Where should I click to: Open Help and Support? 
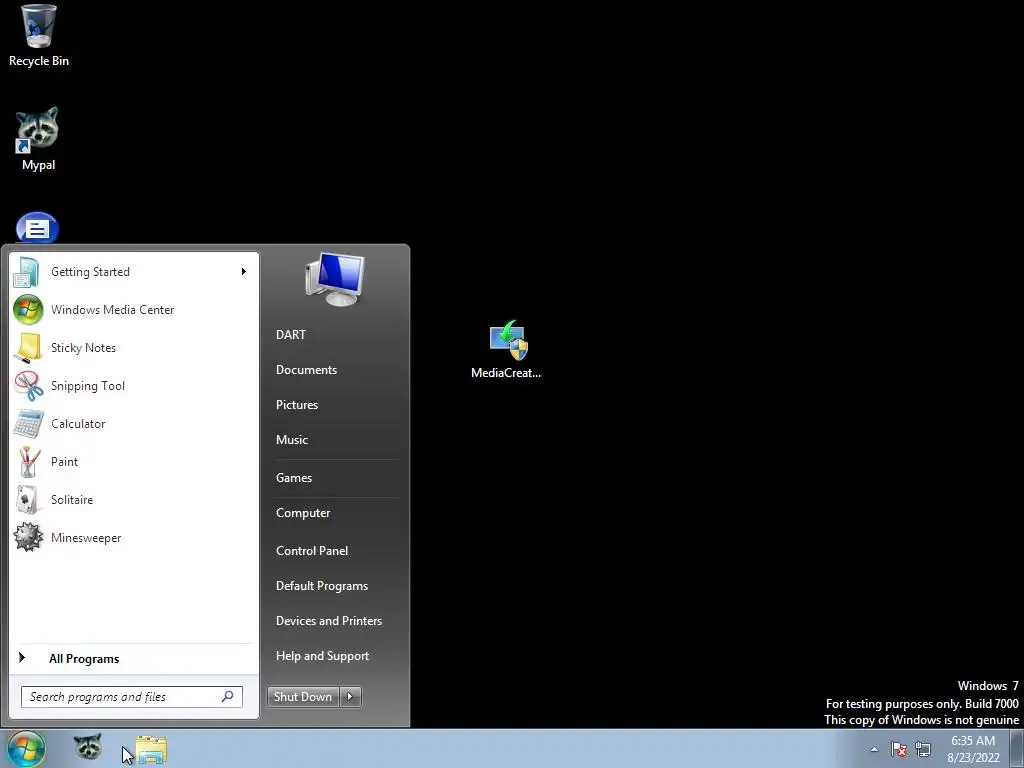tap(323, 656)
